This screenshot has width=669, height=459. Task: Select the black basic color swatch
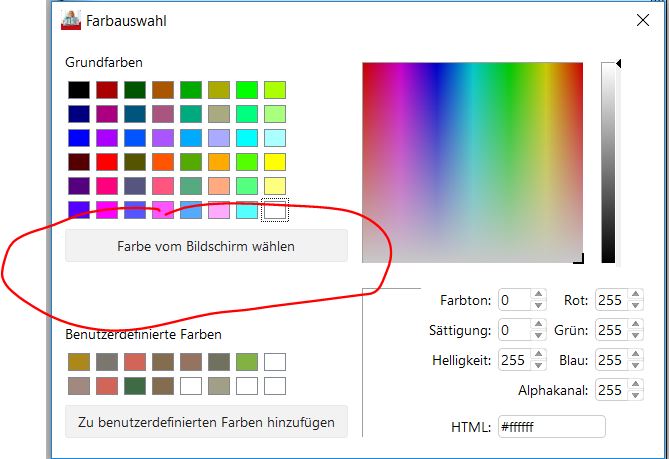pyautogui.click(x=79, y=90)
